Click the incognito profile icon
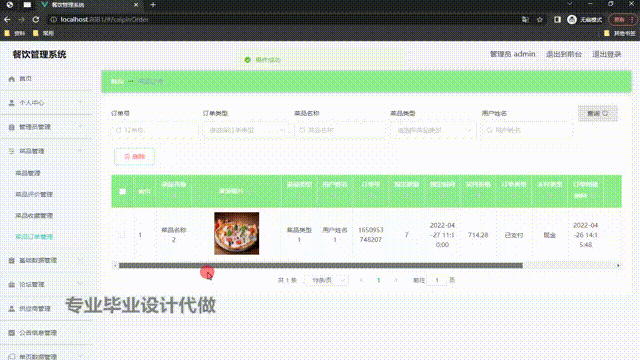Image resolution: width=640 pixels, height=360 pixels. coord(572,20)
